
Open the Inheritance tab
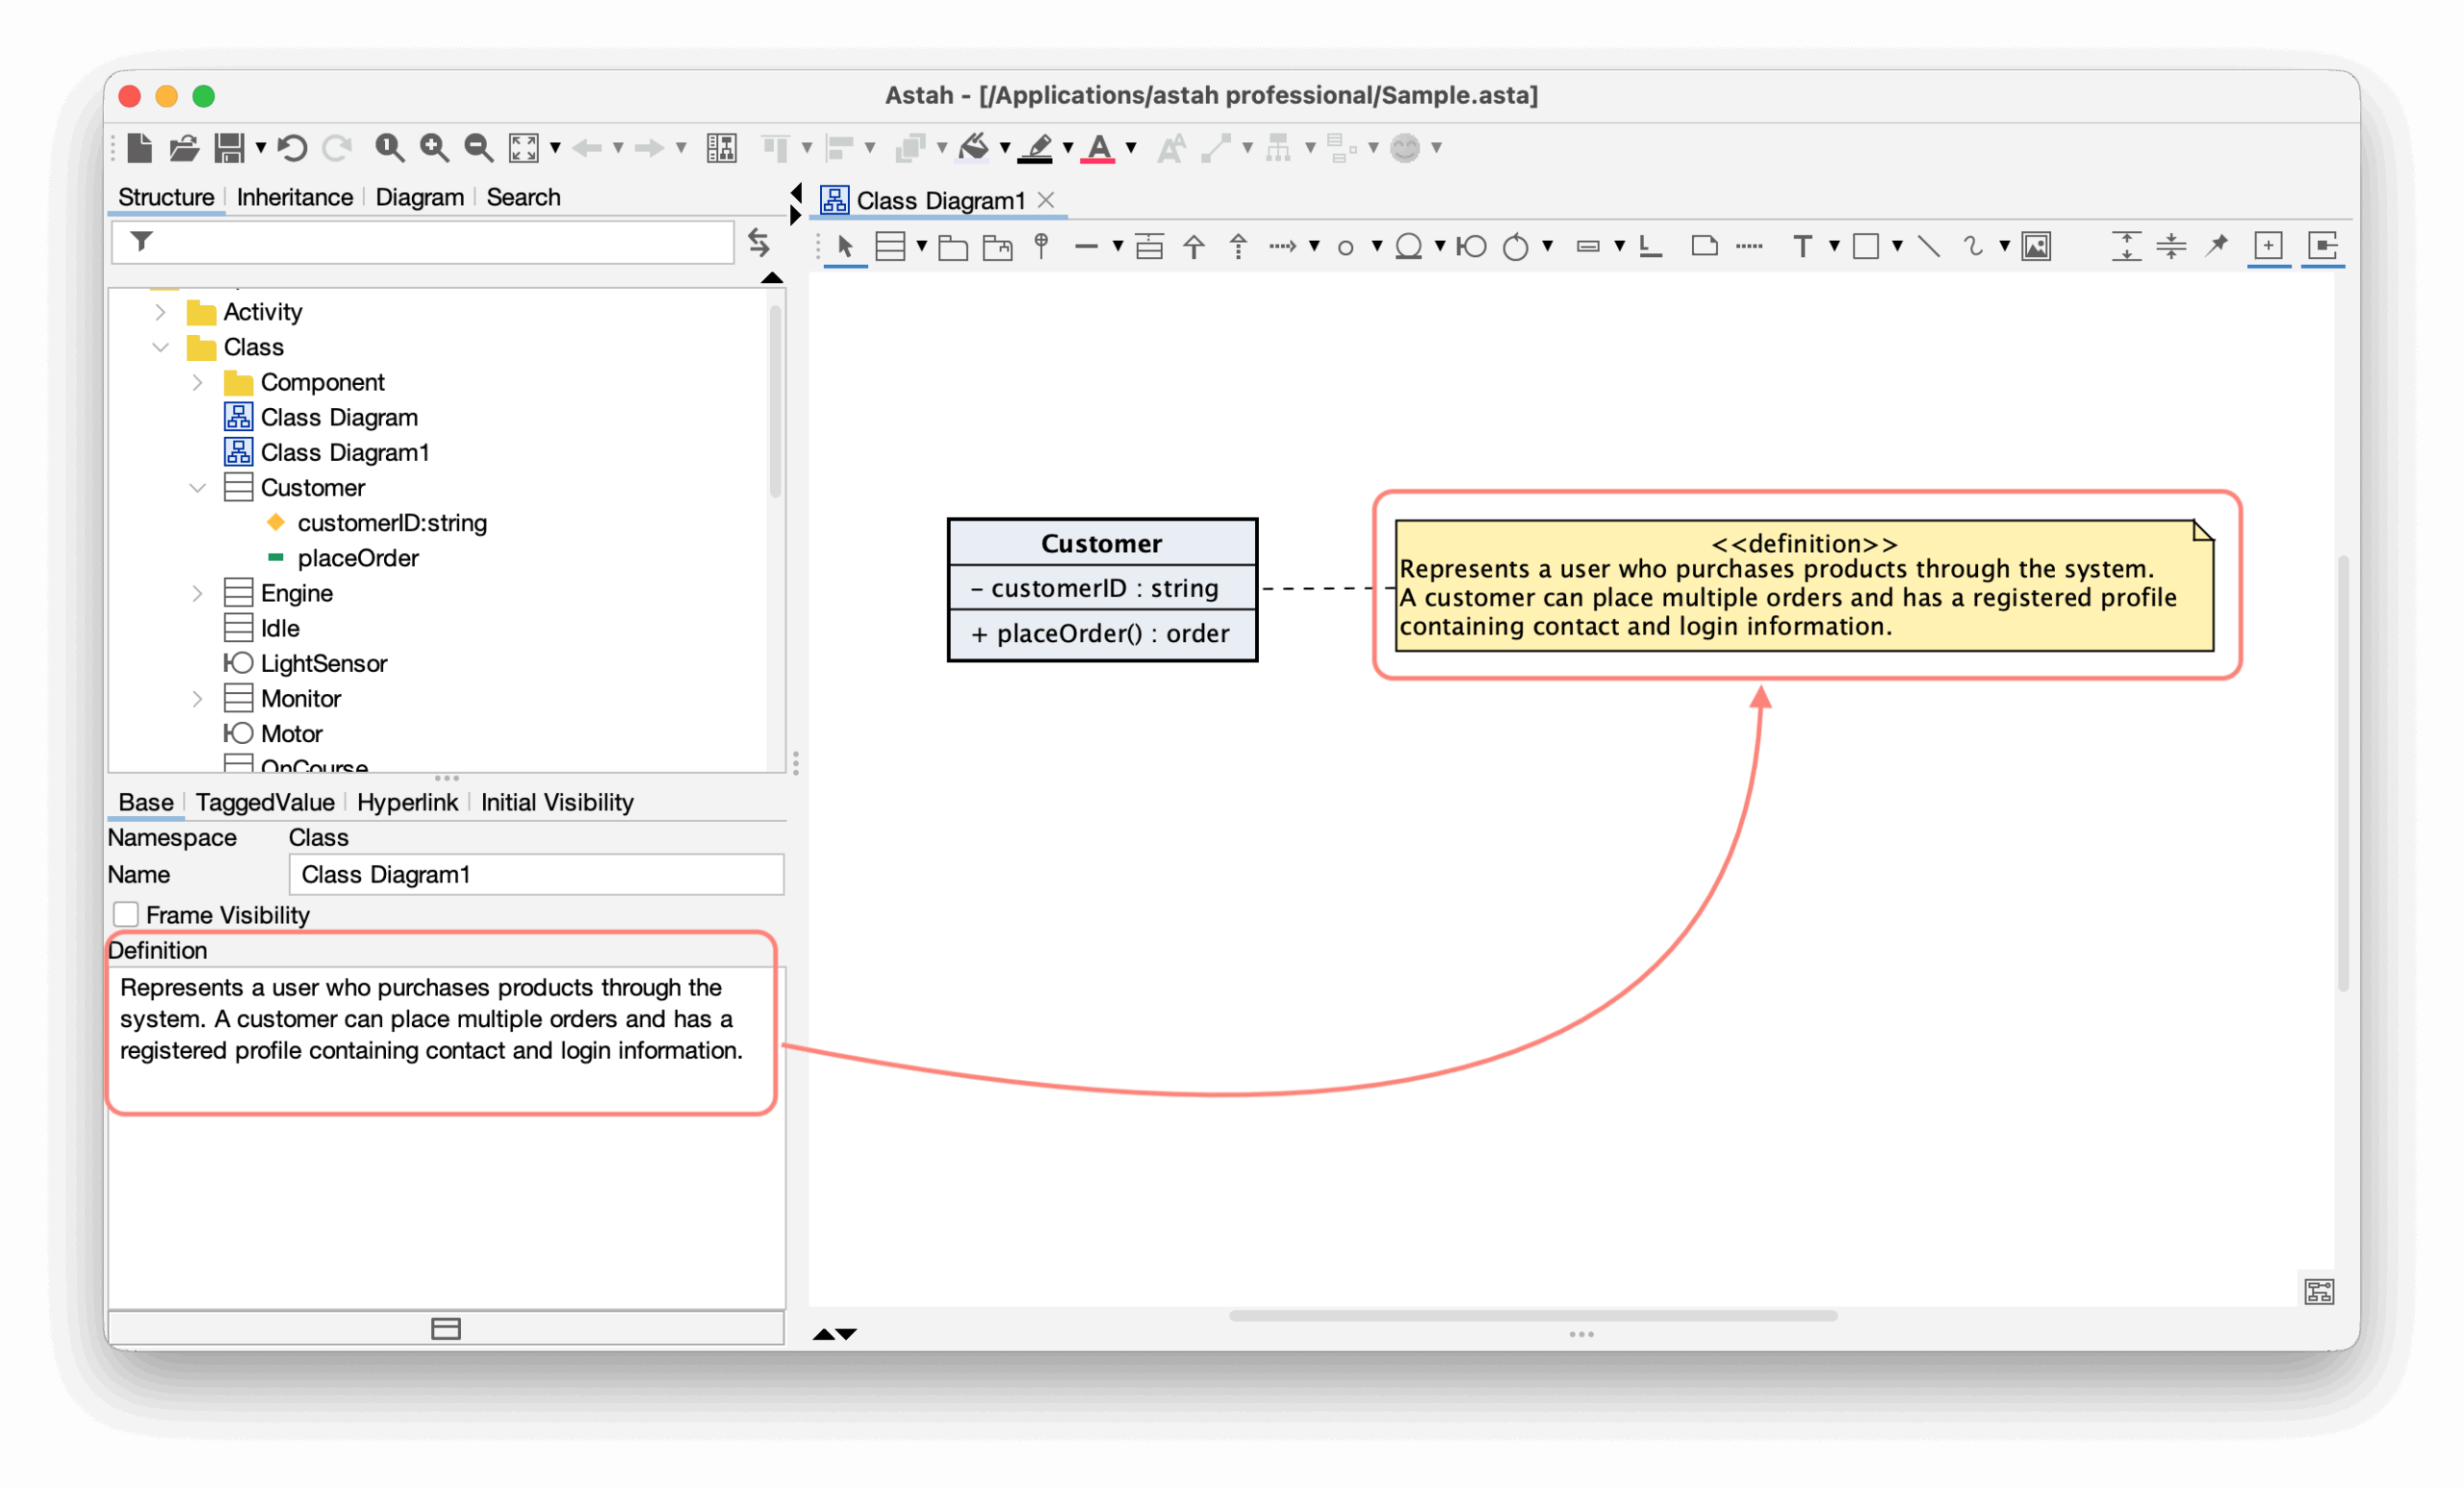tap(294, 197)
